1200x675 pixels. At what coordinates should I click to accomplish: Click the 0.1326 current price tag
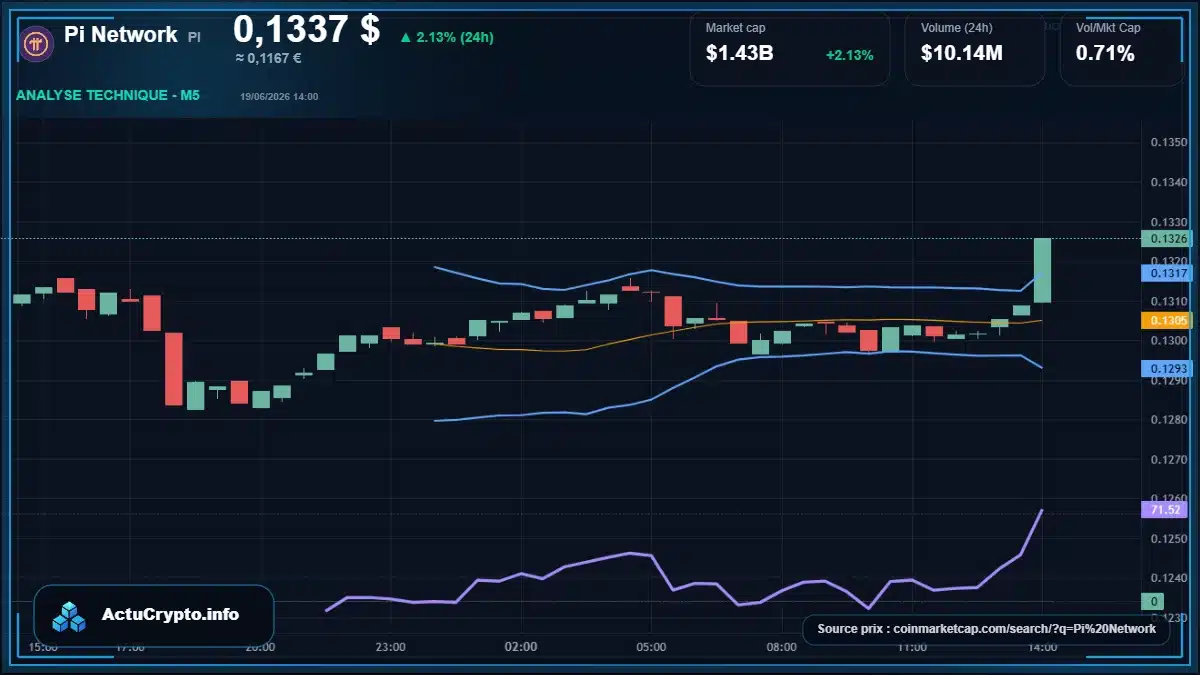coord(1169,238)
